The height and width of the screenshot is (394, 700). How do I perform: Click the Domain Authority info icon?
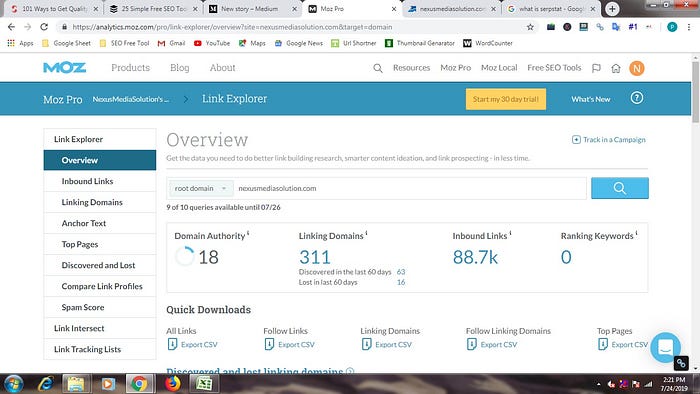tap(248, 232)
